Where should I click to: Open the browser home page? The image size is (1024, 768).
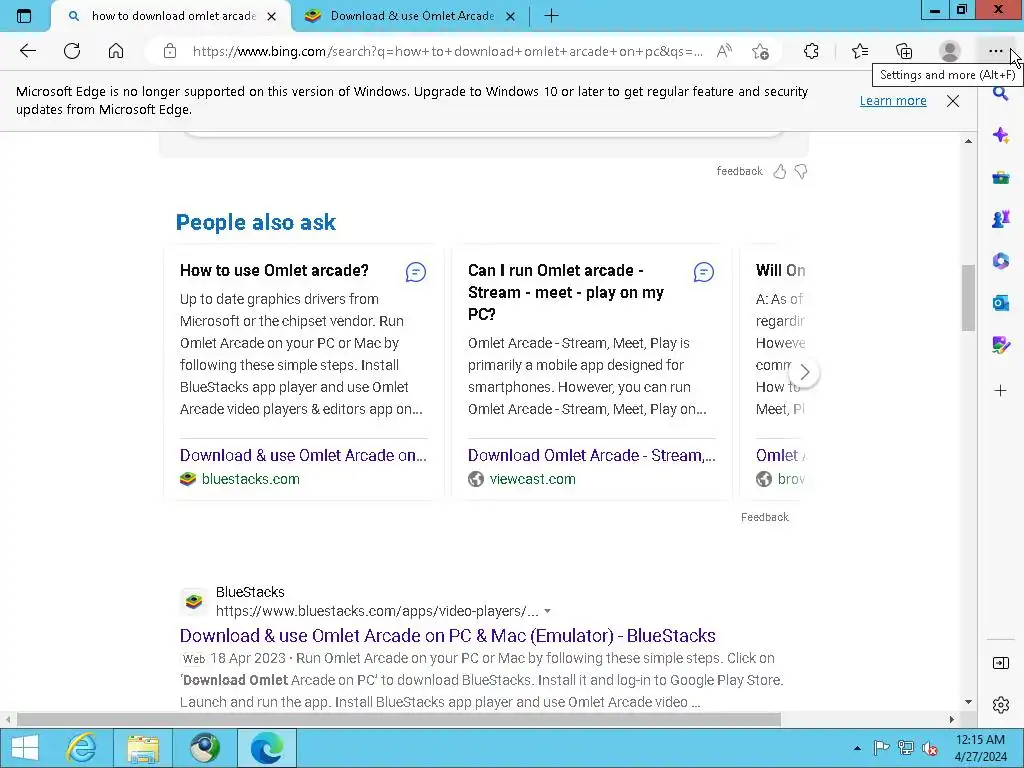click(x=116, y=51)
